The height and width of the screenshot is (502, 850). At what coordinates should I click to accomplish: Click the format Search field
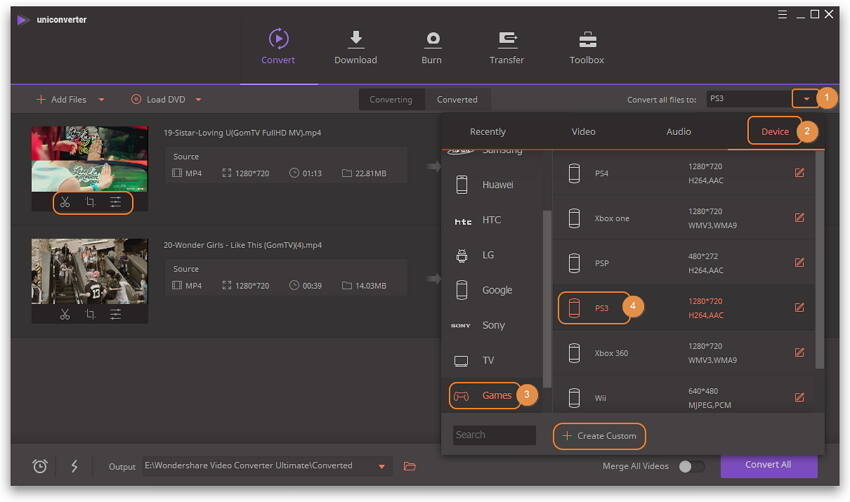(494, 435)
